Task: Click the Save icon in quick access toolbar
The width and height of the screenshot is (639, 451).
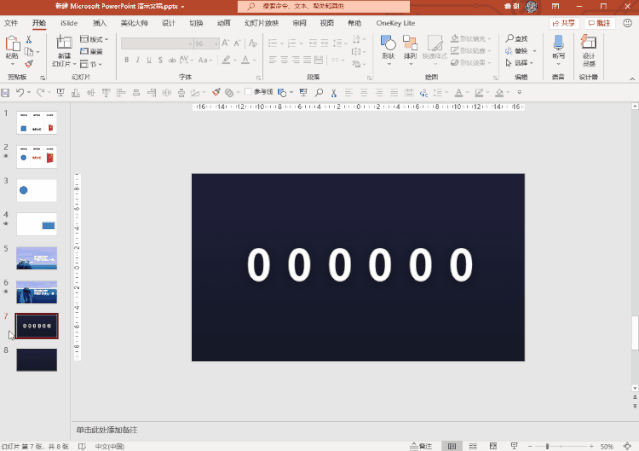Action: pyautogui.click(x=5, y=93)
